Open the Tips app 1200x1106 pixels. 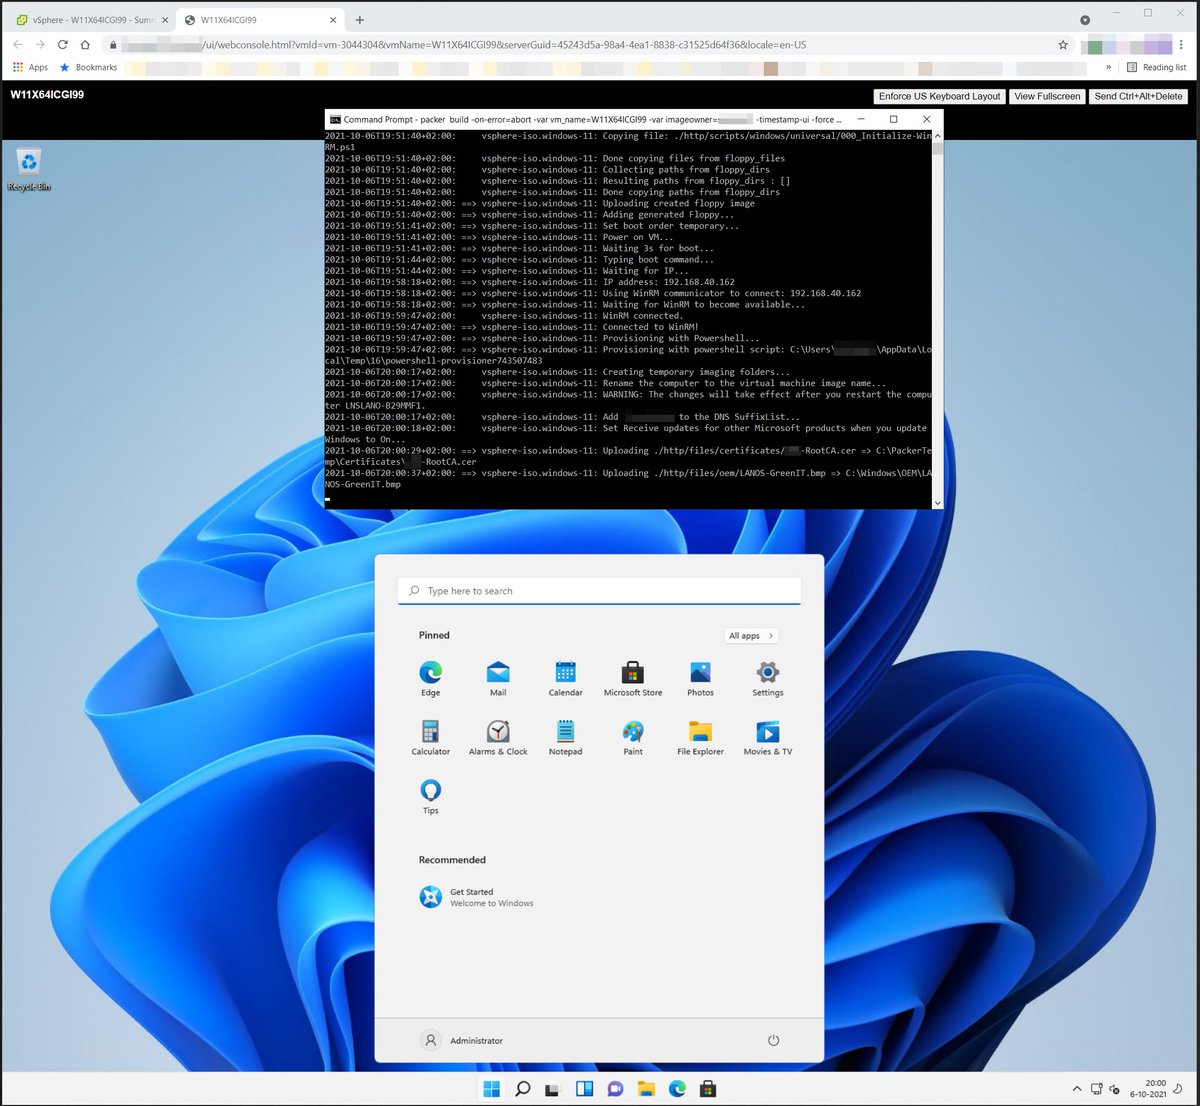[430, 796]
